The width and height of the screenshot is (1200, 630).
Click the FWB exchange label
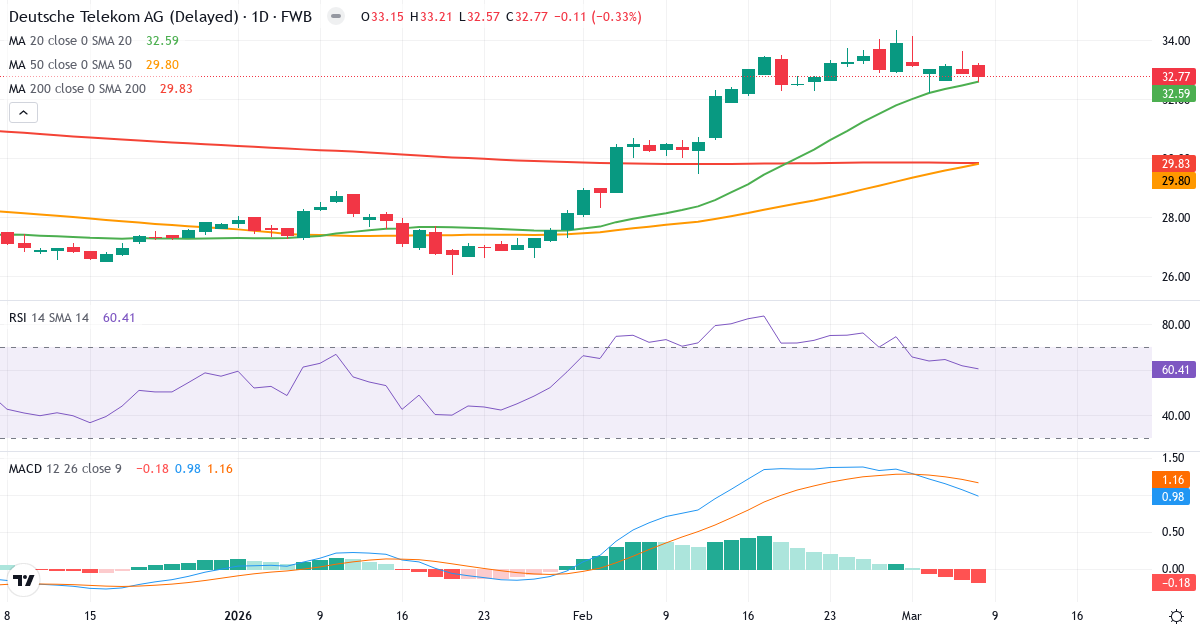pos(297,16)
